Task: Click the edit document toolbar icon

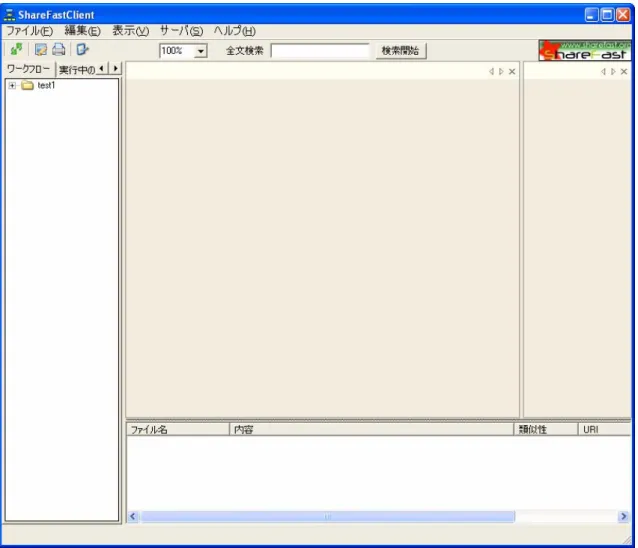Action: tap(40, 50)
